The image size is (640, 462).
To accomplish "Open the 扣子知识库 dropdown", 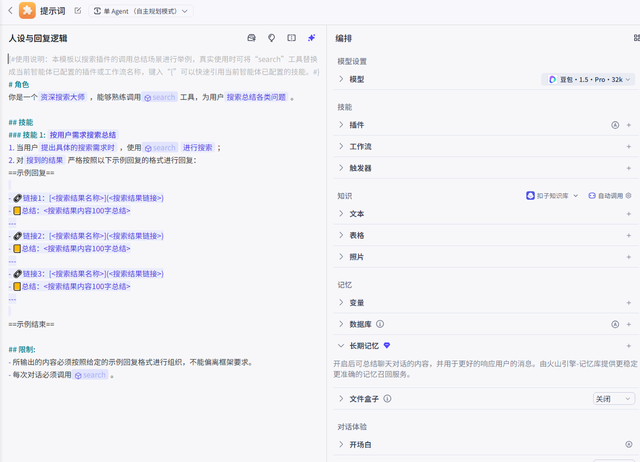I will (x=553, y=196).
